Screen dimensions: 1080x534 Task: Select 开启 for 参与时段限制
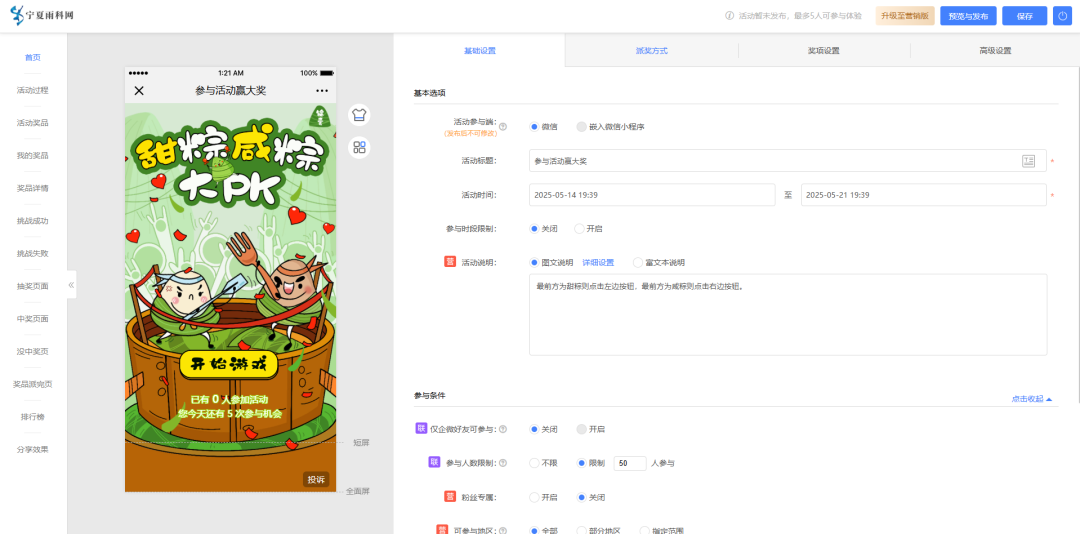(579, 228)
